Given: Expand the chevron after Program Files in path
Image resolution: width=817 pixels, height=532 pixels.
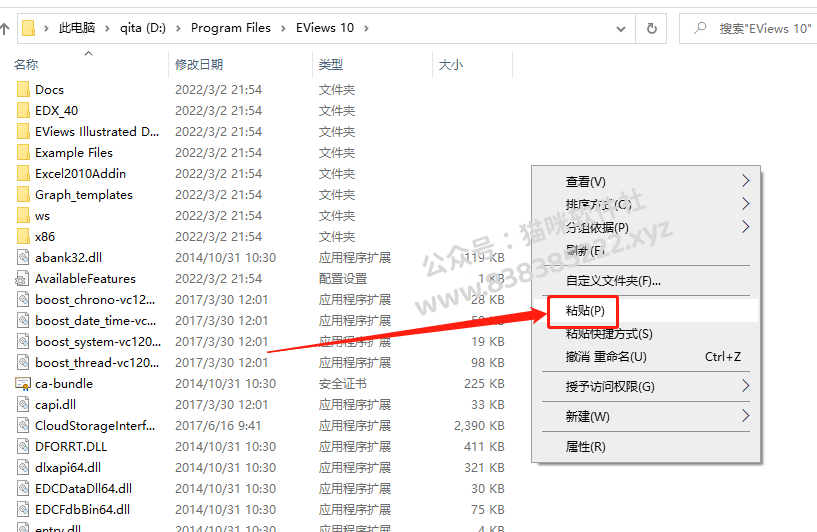Looking at the screenshot, I should [x=283, y=28].
